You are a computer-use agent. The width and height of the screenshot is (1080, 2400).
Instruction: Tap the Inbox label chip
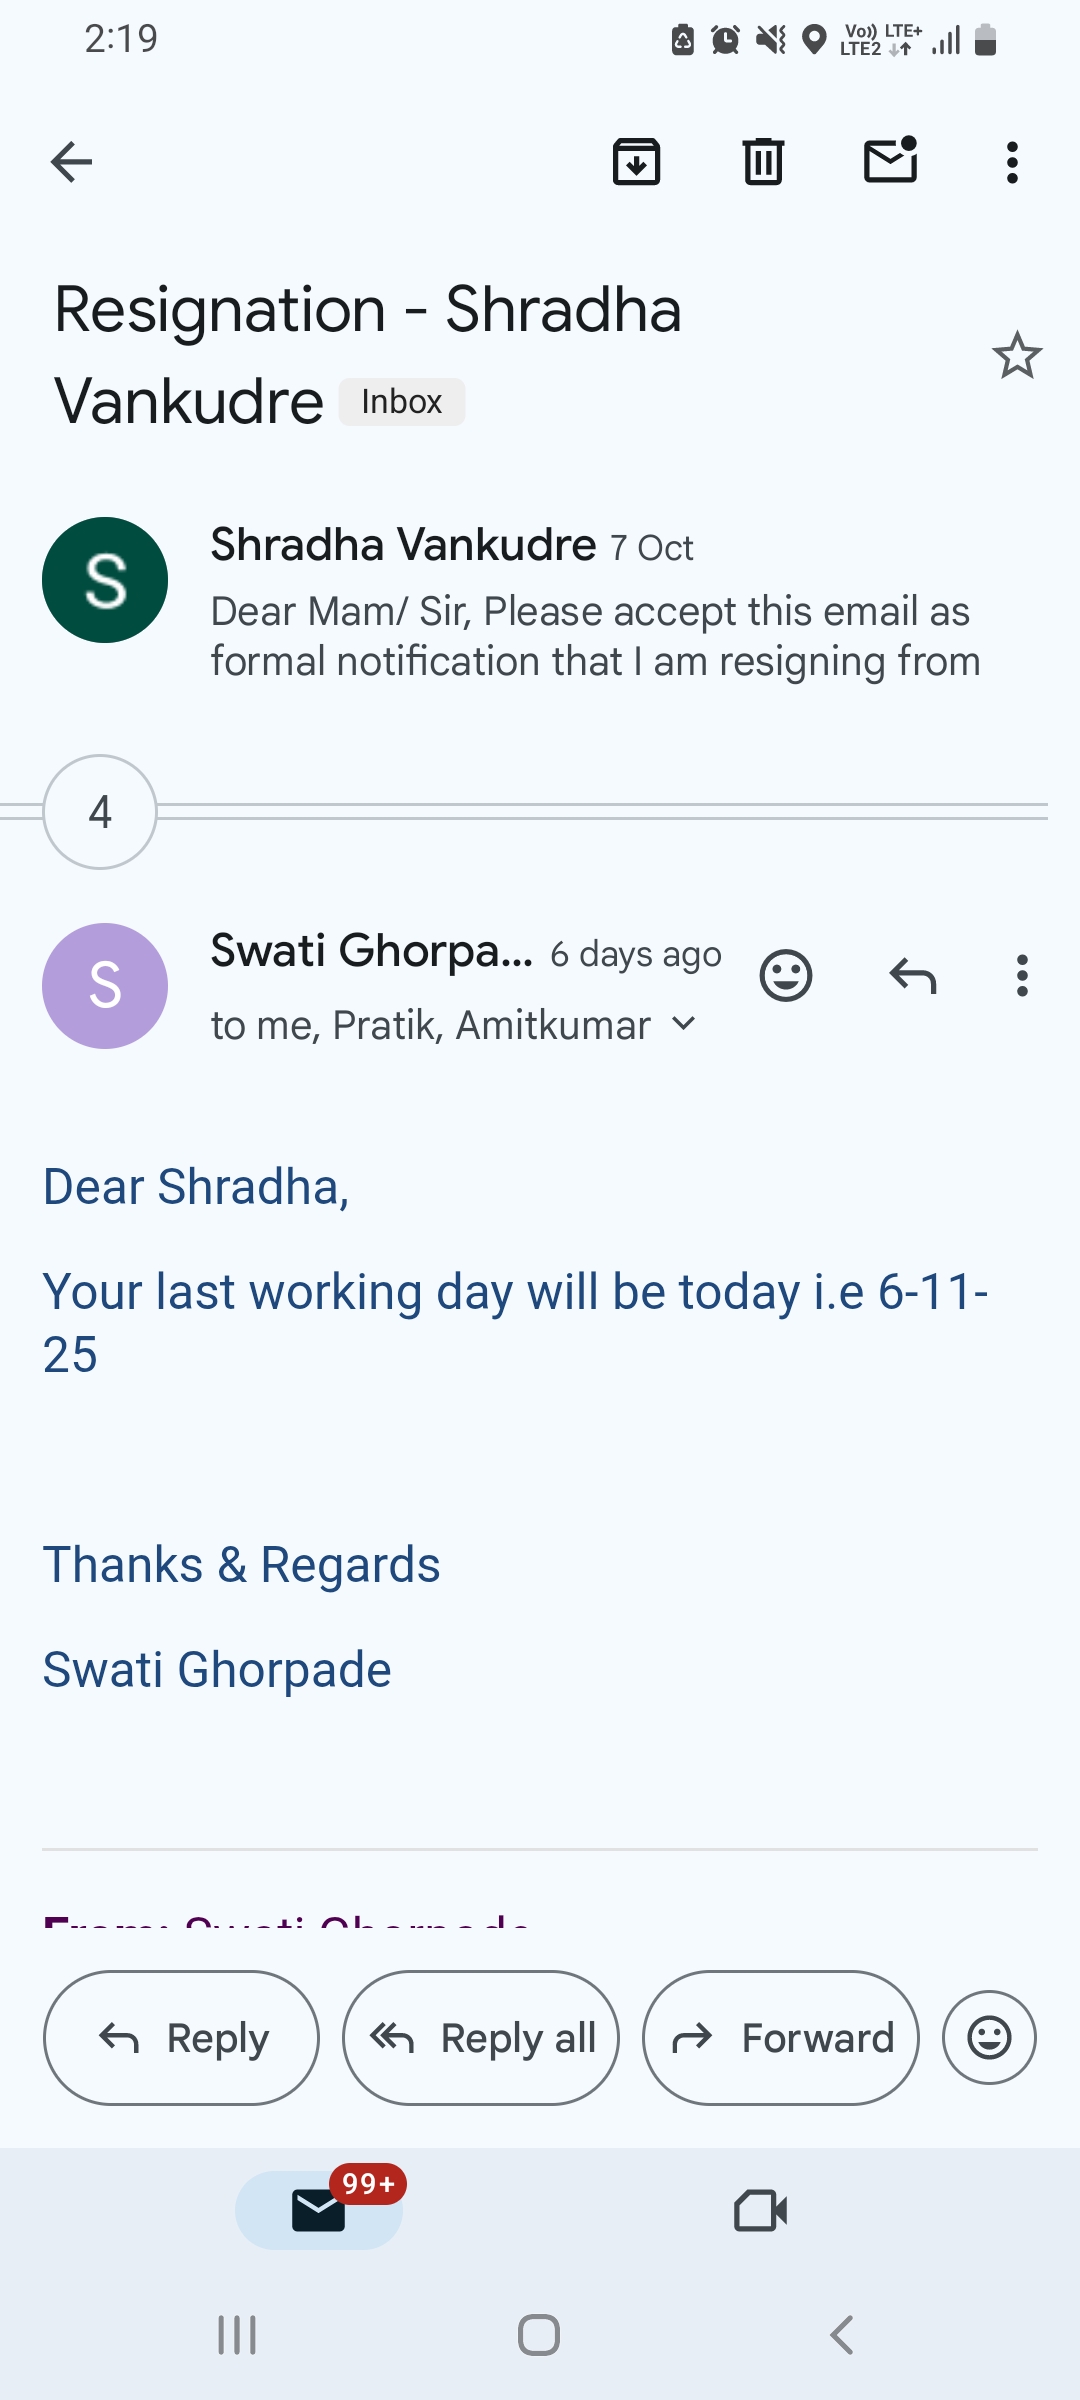click(x=402, y=402)
